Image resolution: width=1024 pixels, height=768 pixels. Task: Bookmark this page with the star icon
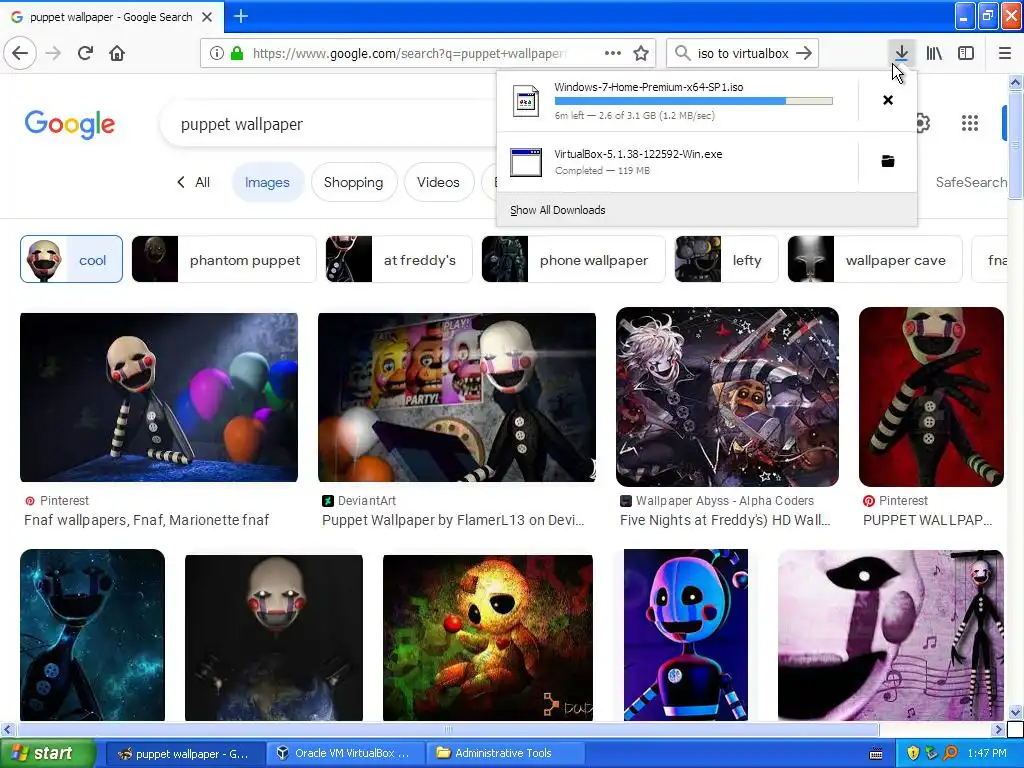(641, 53)
